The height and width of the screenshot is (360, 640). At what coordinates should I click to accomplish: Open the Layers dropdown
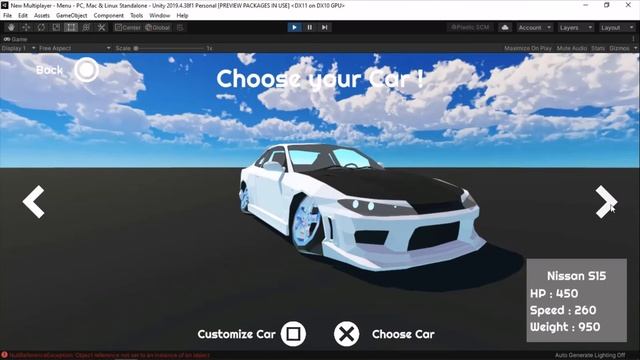click(576, 27)
